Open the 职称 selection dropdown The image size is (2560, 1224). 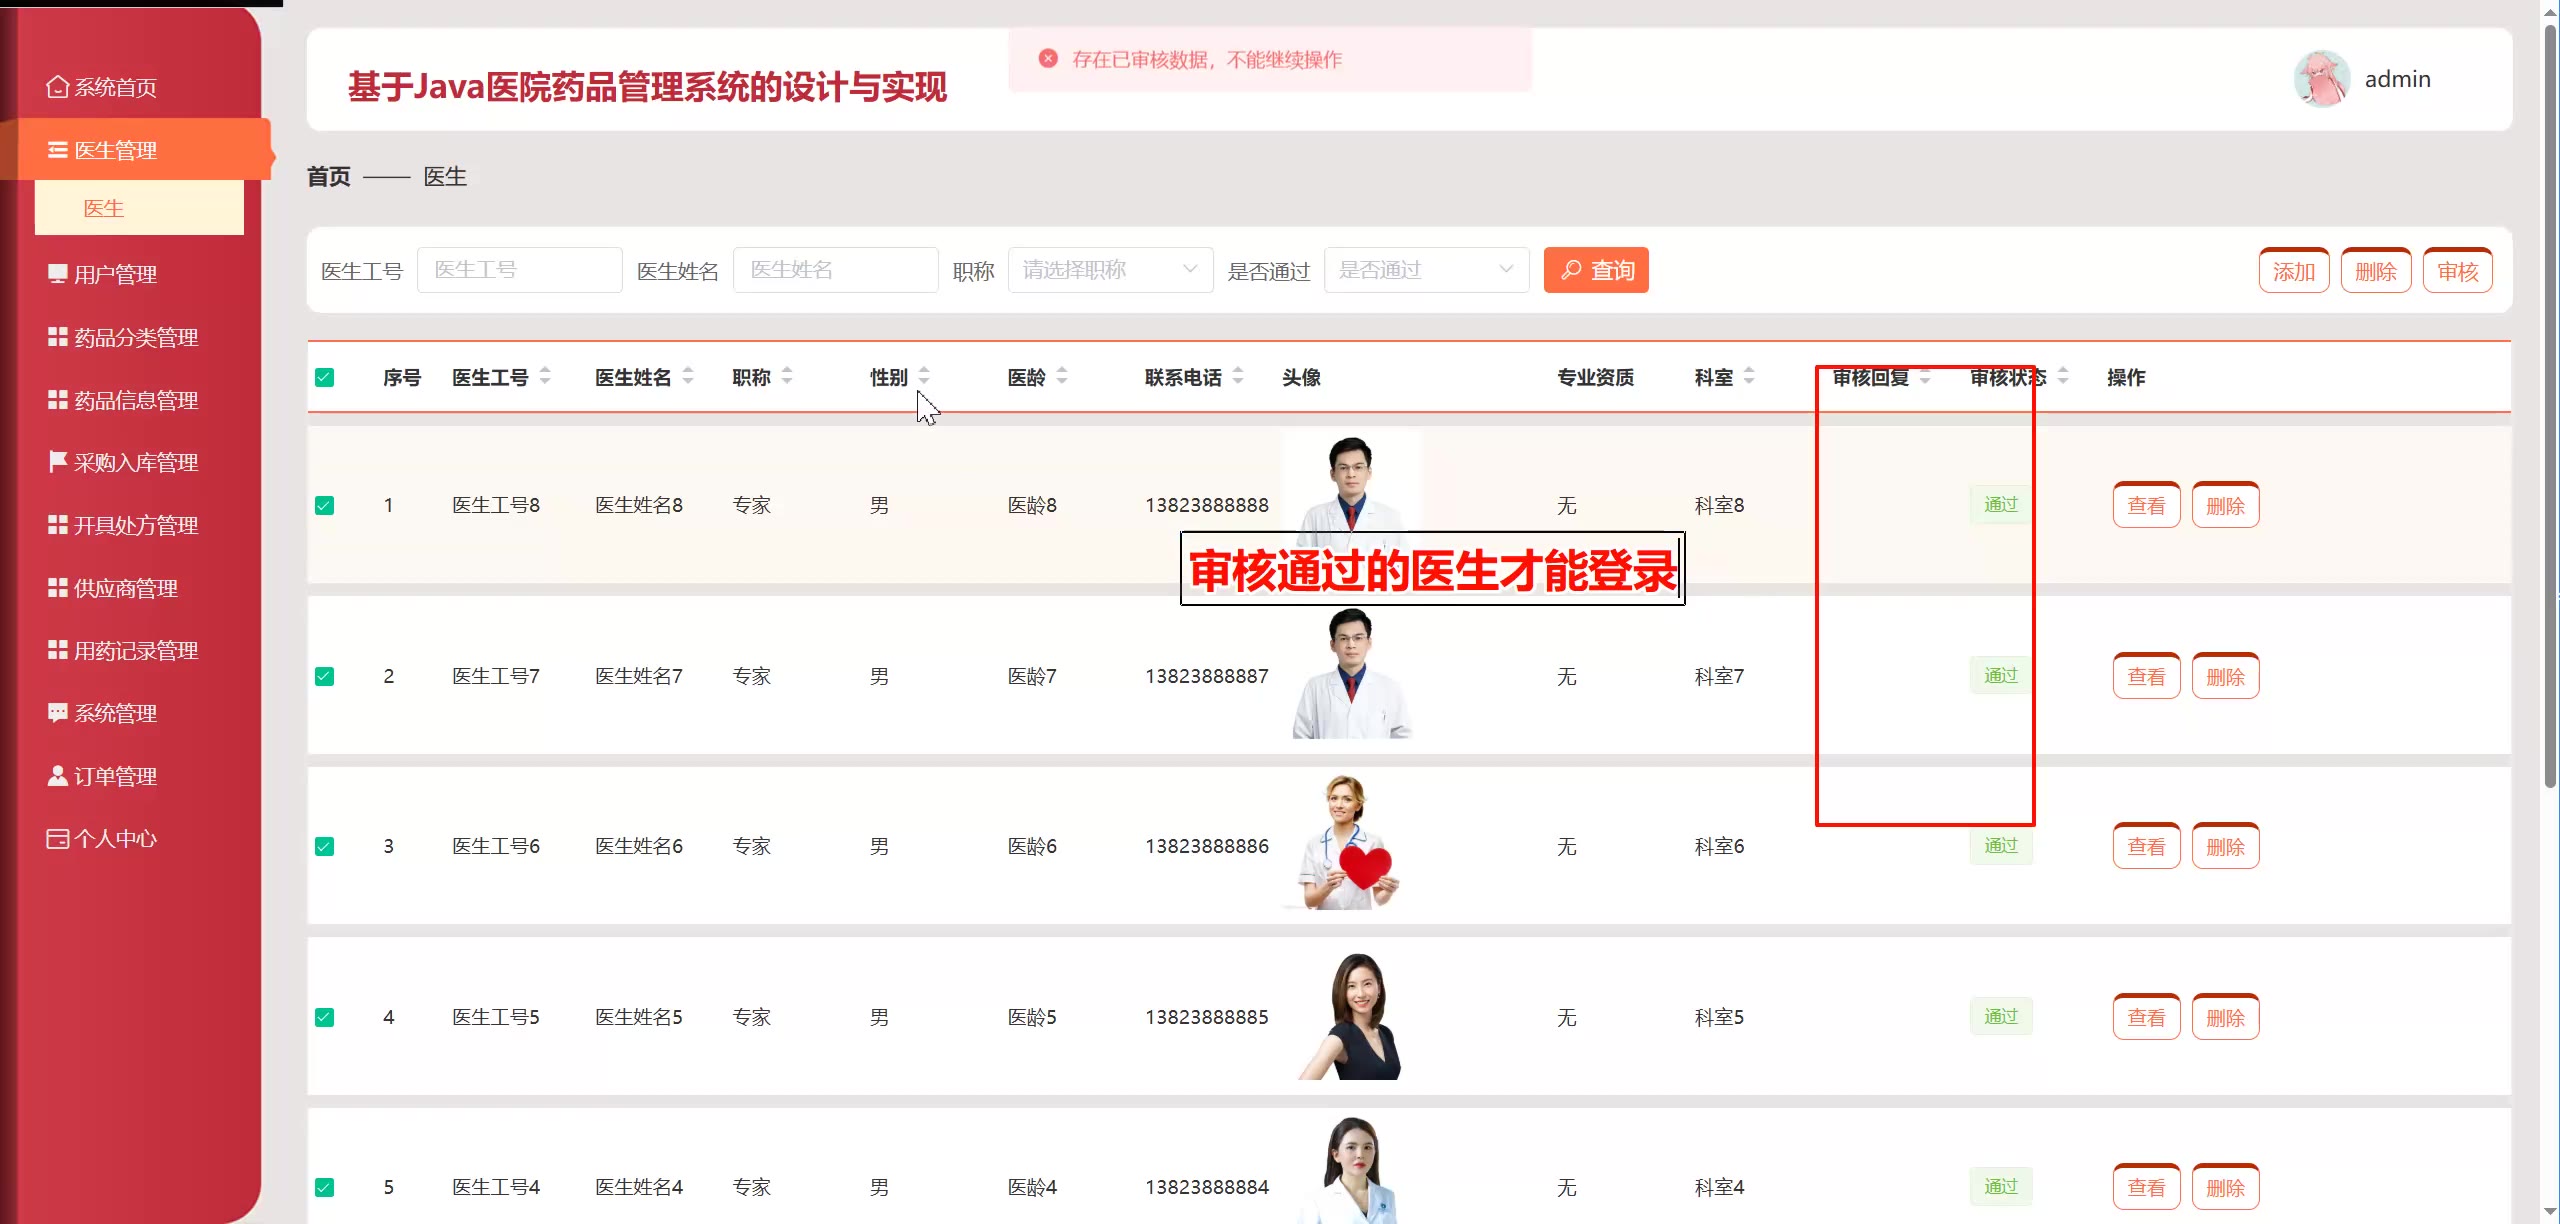[x=1110, y=270]
